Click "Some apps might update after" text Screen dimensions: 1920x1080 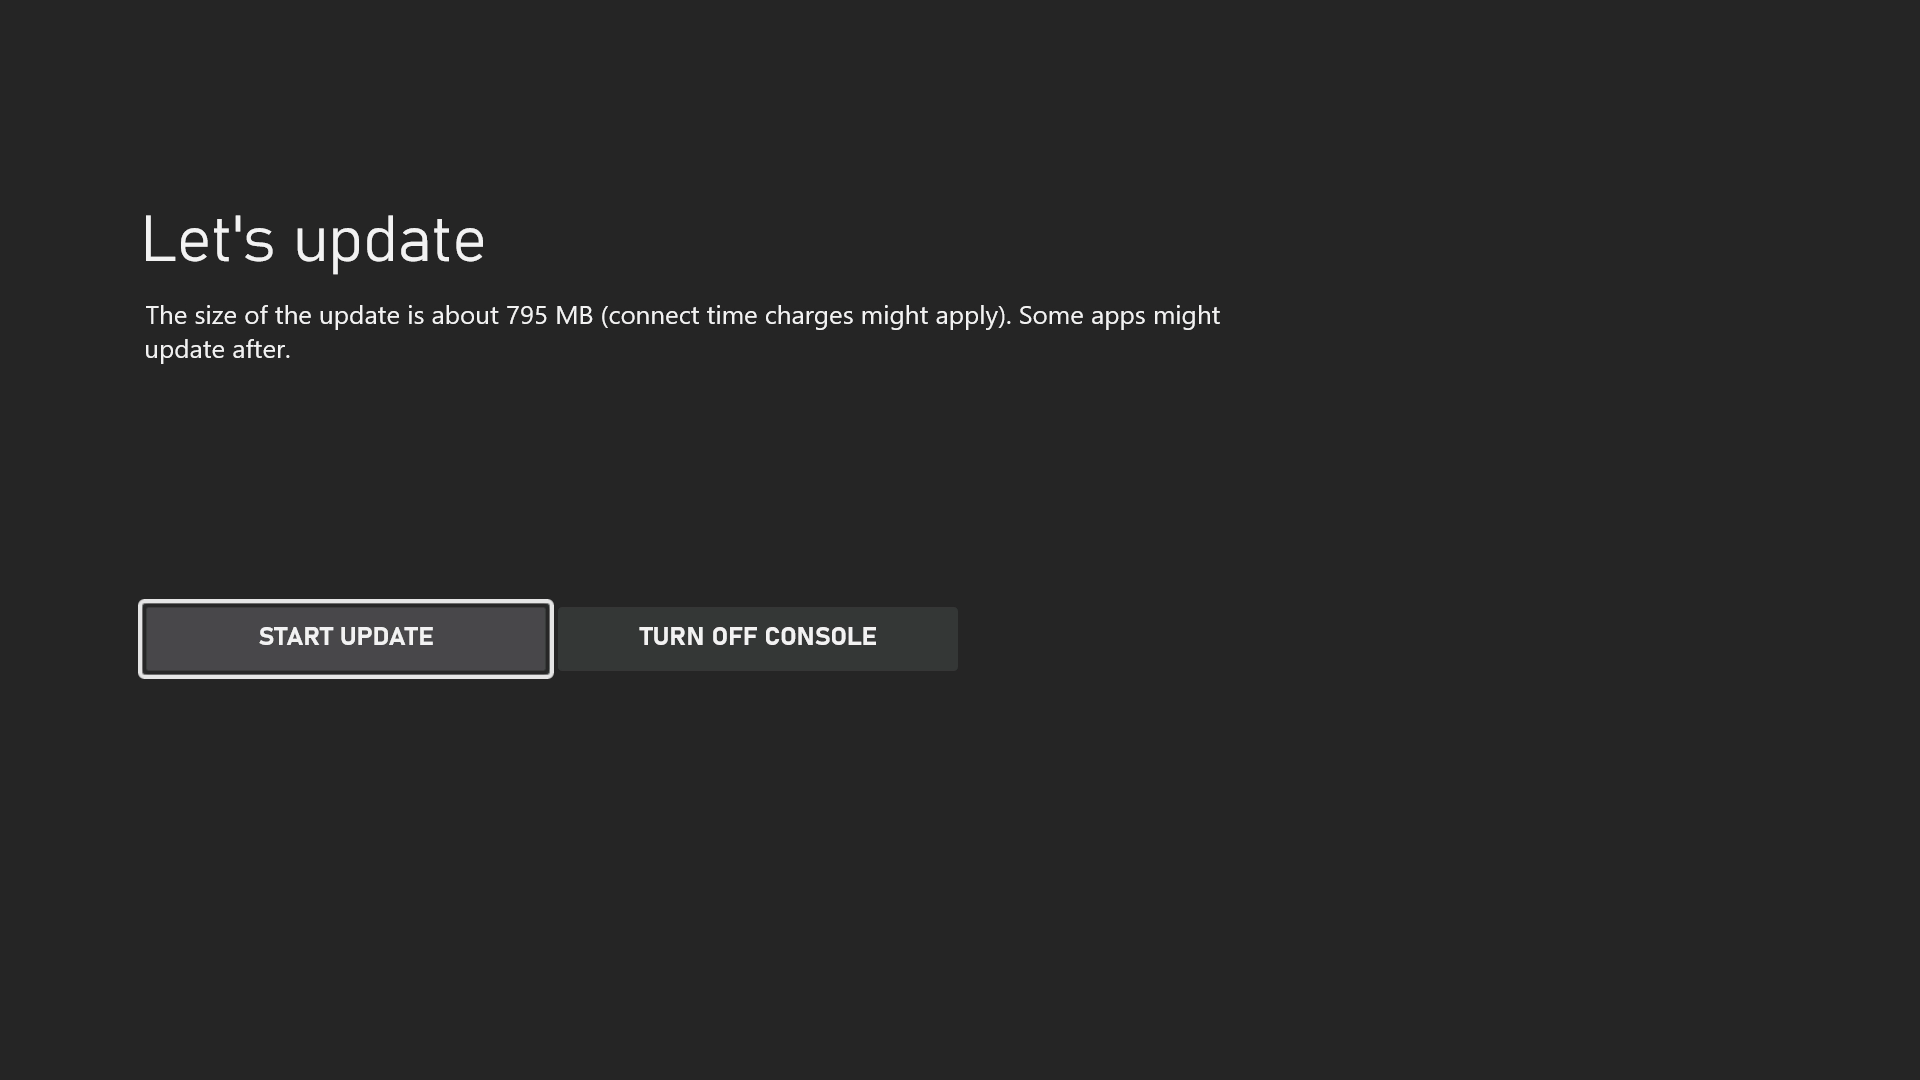[682, 332]
